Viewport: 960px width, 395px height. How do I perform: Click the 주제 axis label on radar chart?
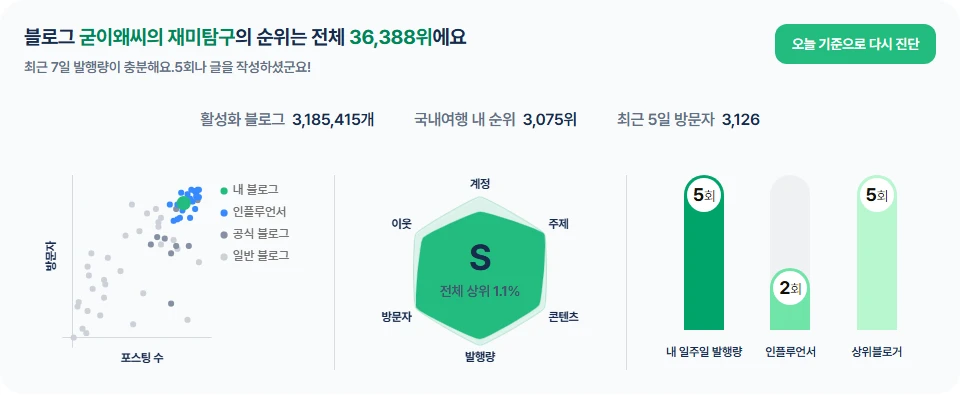tap(559, 224)
